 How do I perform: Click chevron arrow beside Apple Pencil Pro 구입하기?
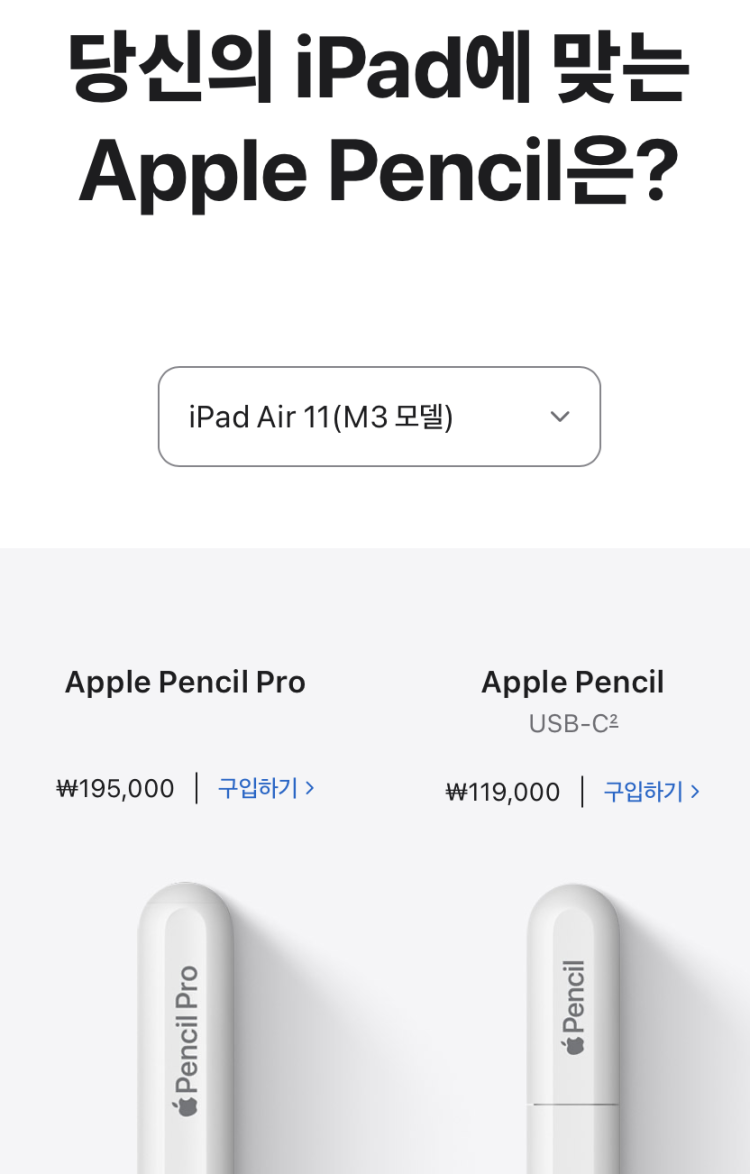click(x=310, y=788)
